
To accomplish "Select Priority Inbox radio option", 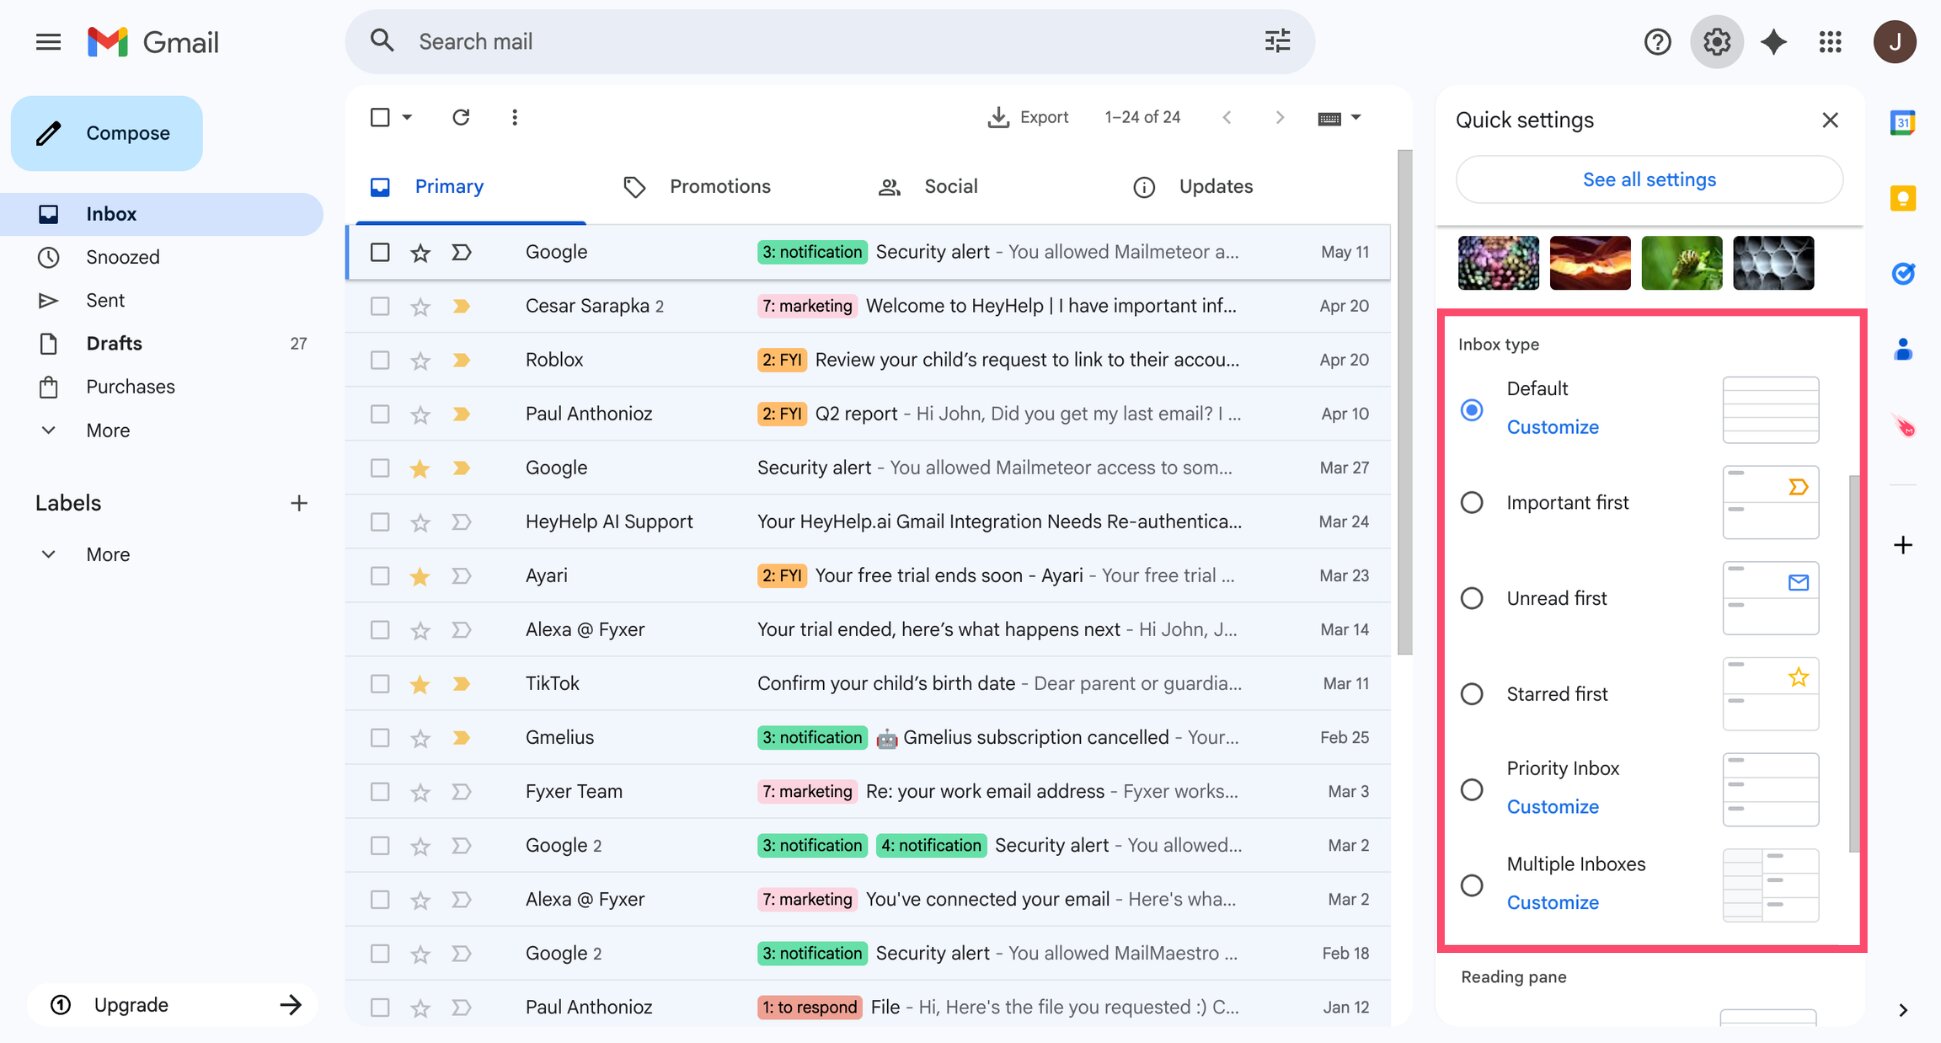I will (x=1472, y=790).
